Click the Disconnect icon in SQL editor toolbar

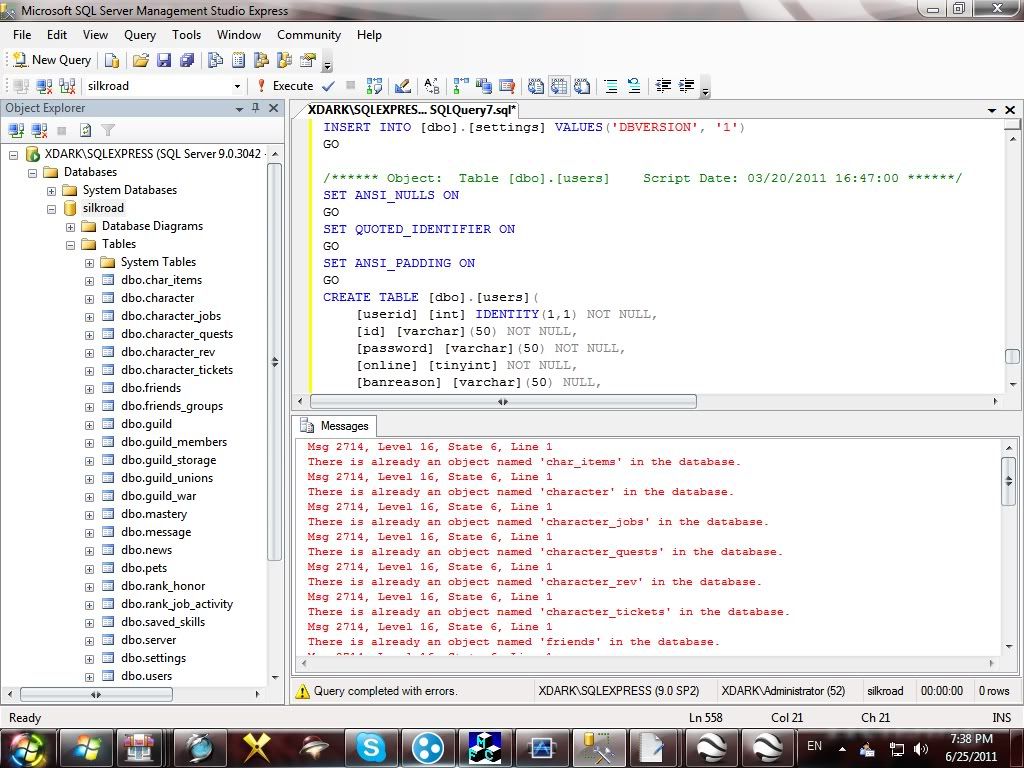pos(44,86)
